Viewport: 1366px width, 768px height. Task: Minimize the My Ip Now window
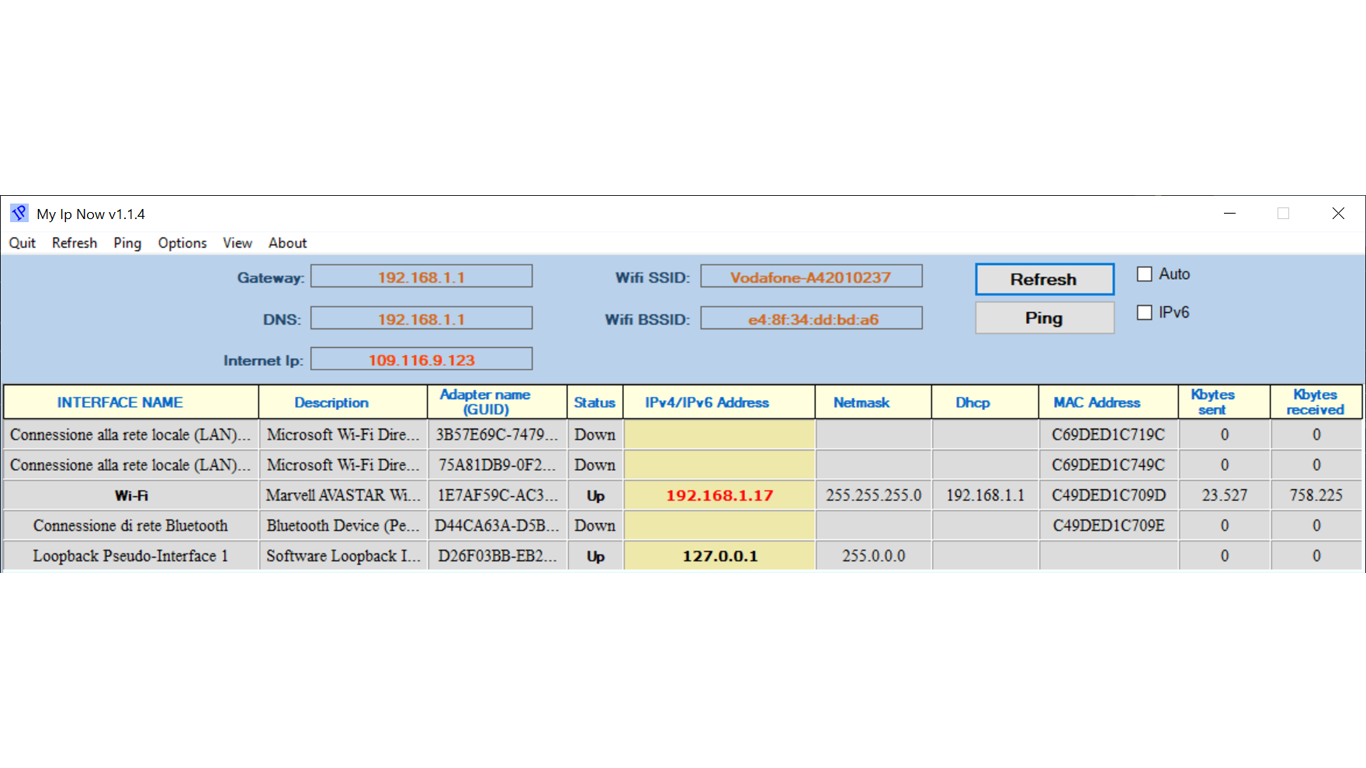click(1230, 213)
